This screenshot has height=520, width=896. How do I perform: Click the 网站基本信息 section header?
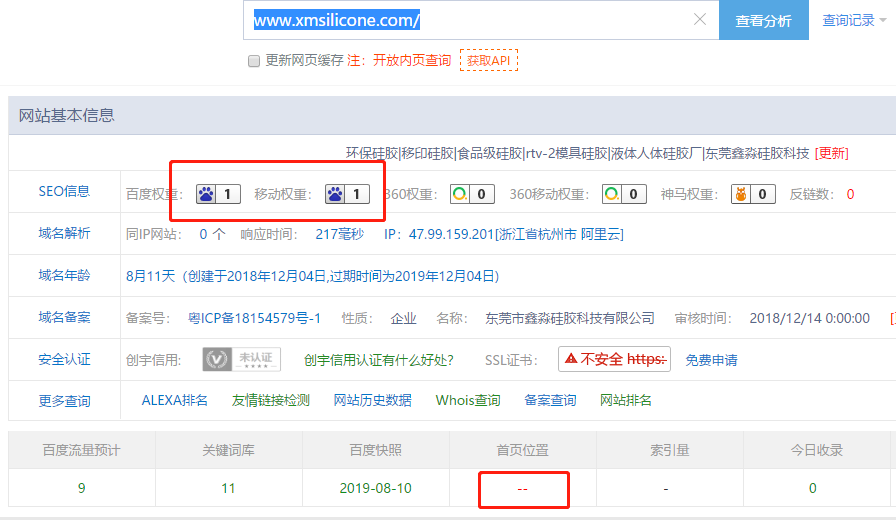tap(67, 115)
